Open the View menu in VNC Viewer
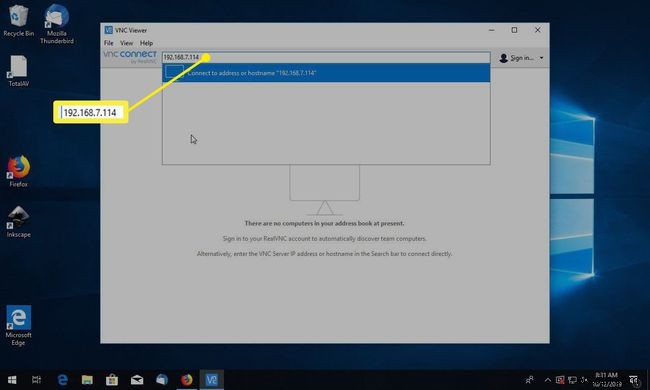 [x=126, y=43]
